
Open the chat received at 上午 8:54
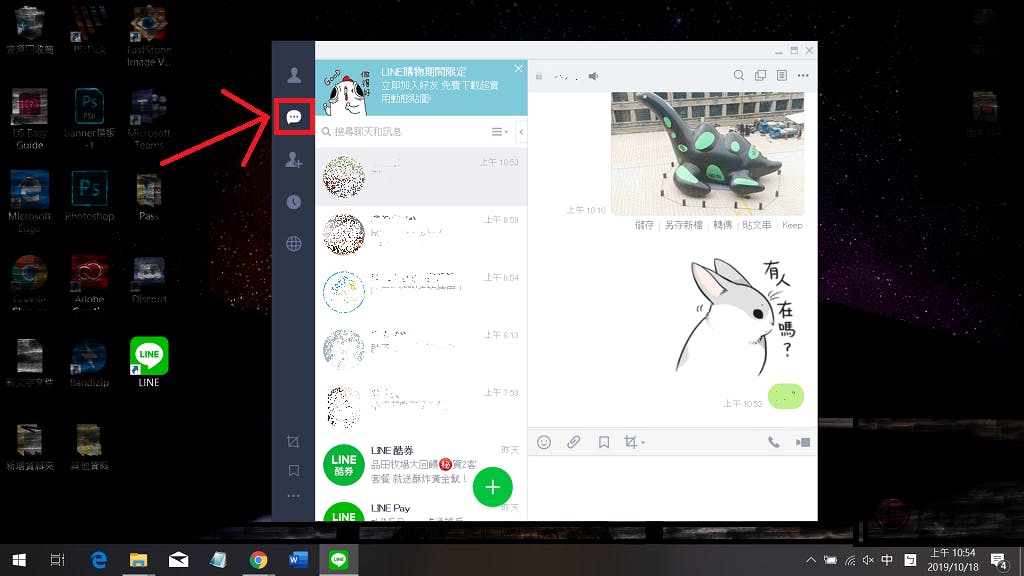421,291
